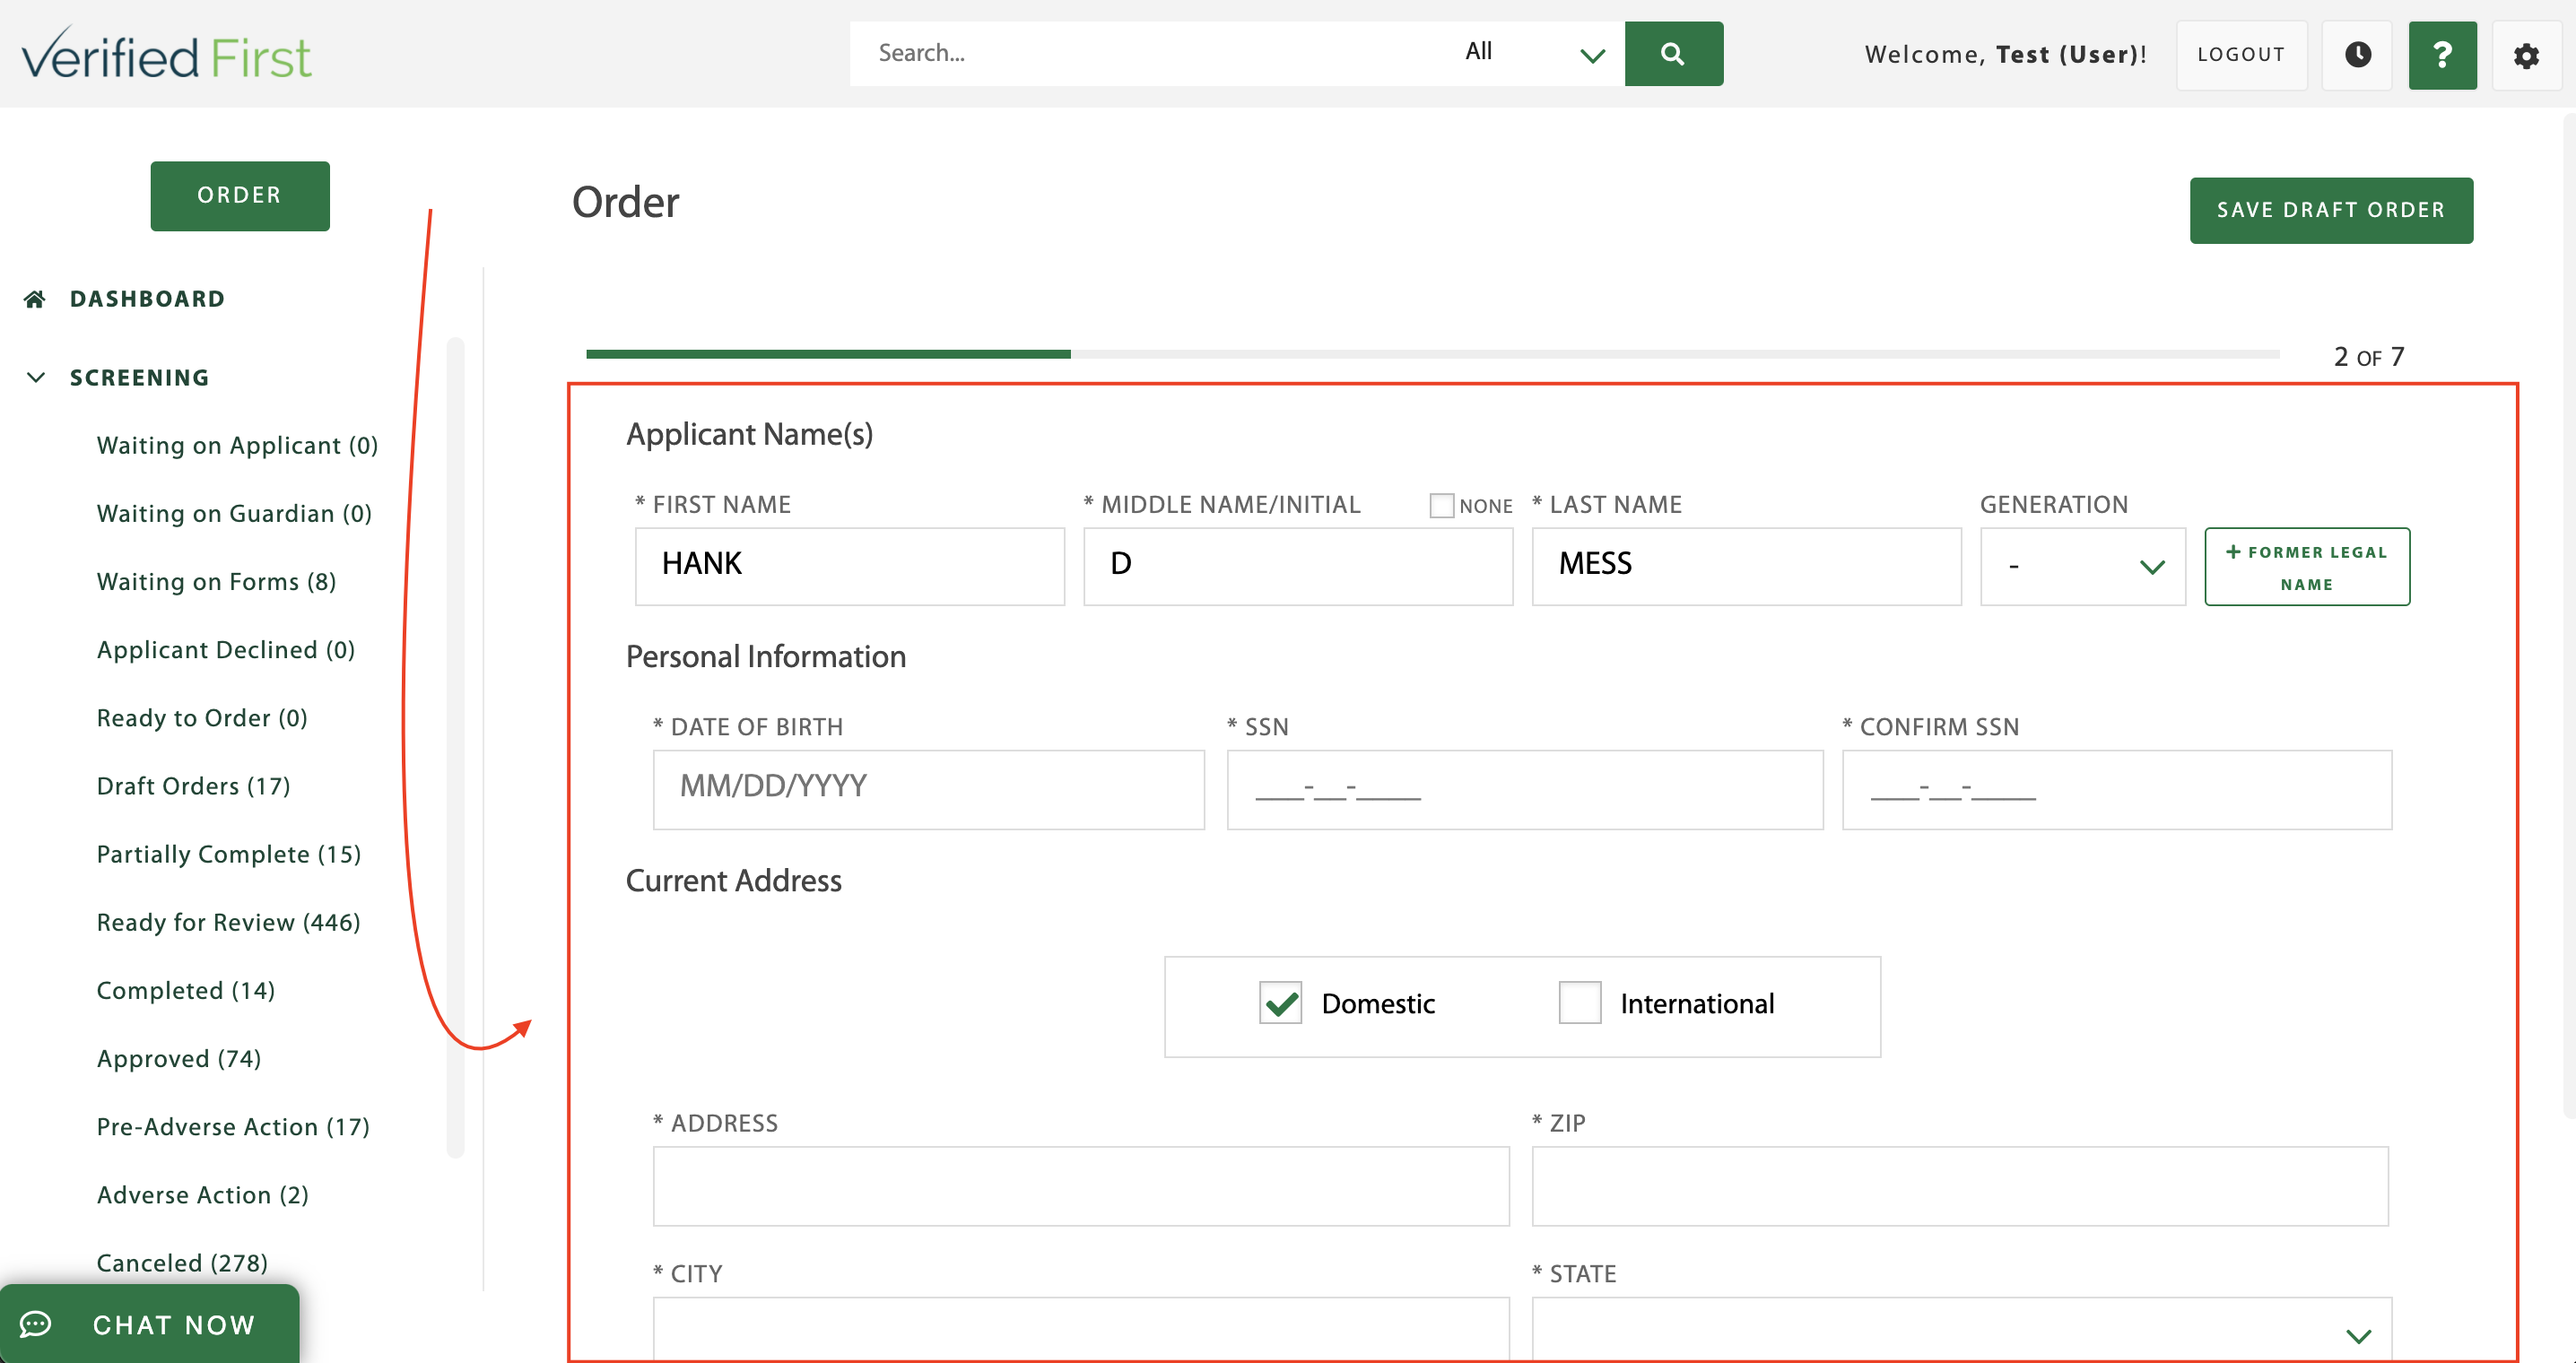
Task: Open Adverse Action (2)
Action: tap(202, 1195)
